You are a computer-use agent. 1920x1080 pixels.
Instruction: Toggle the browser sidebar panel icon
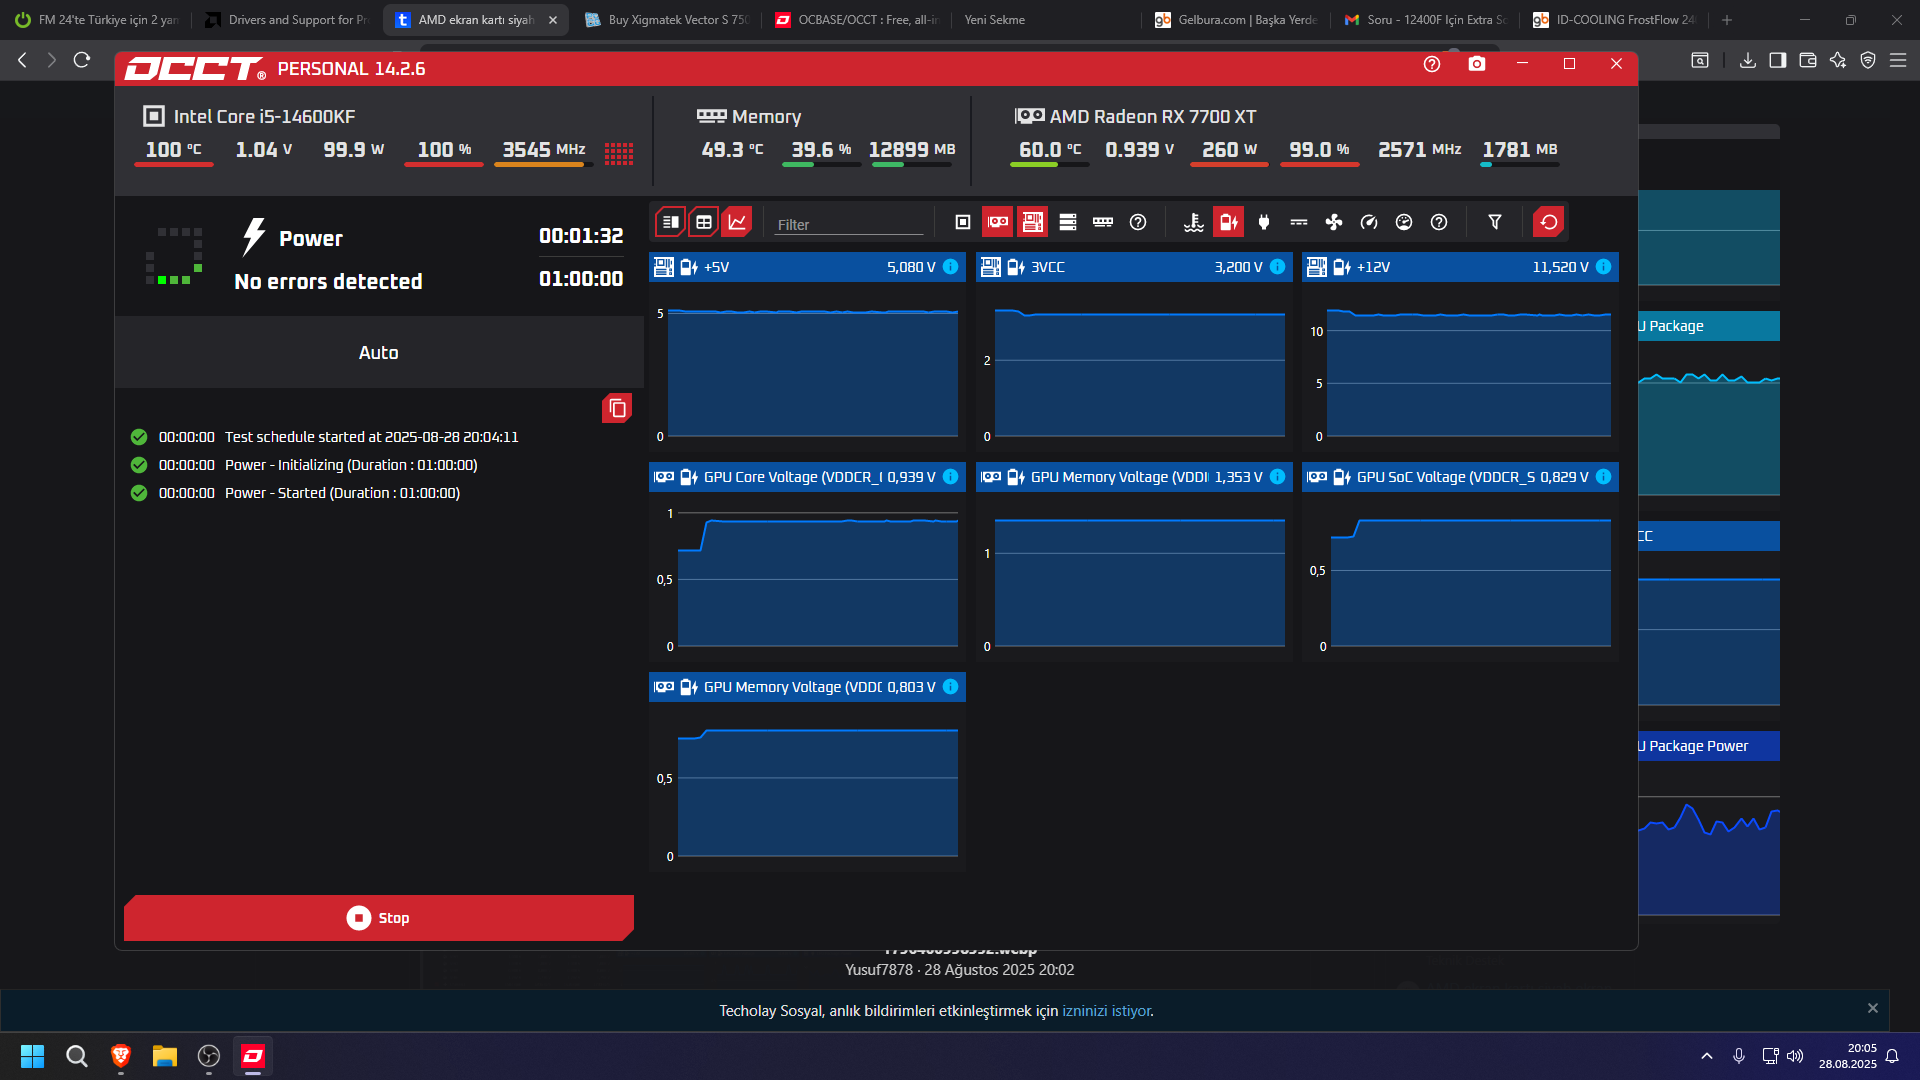point(1778,60)
